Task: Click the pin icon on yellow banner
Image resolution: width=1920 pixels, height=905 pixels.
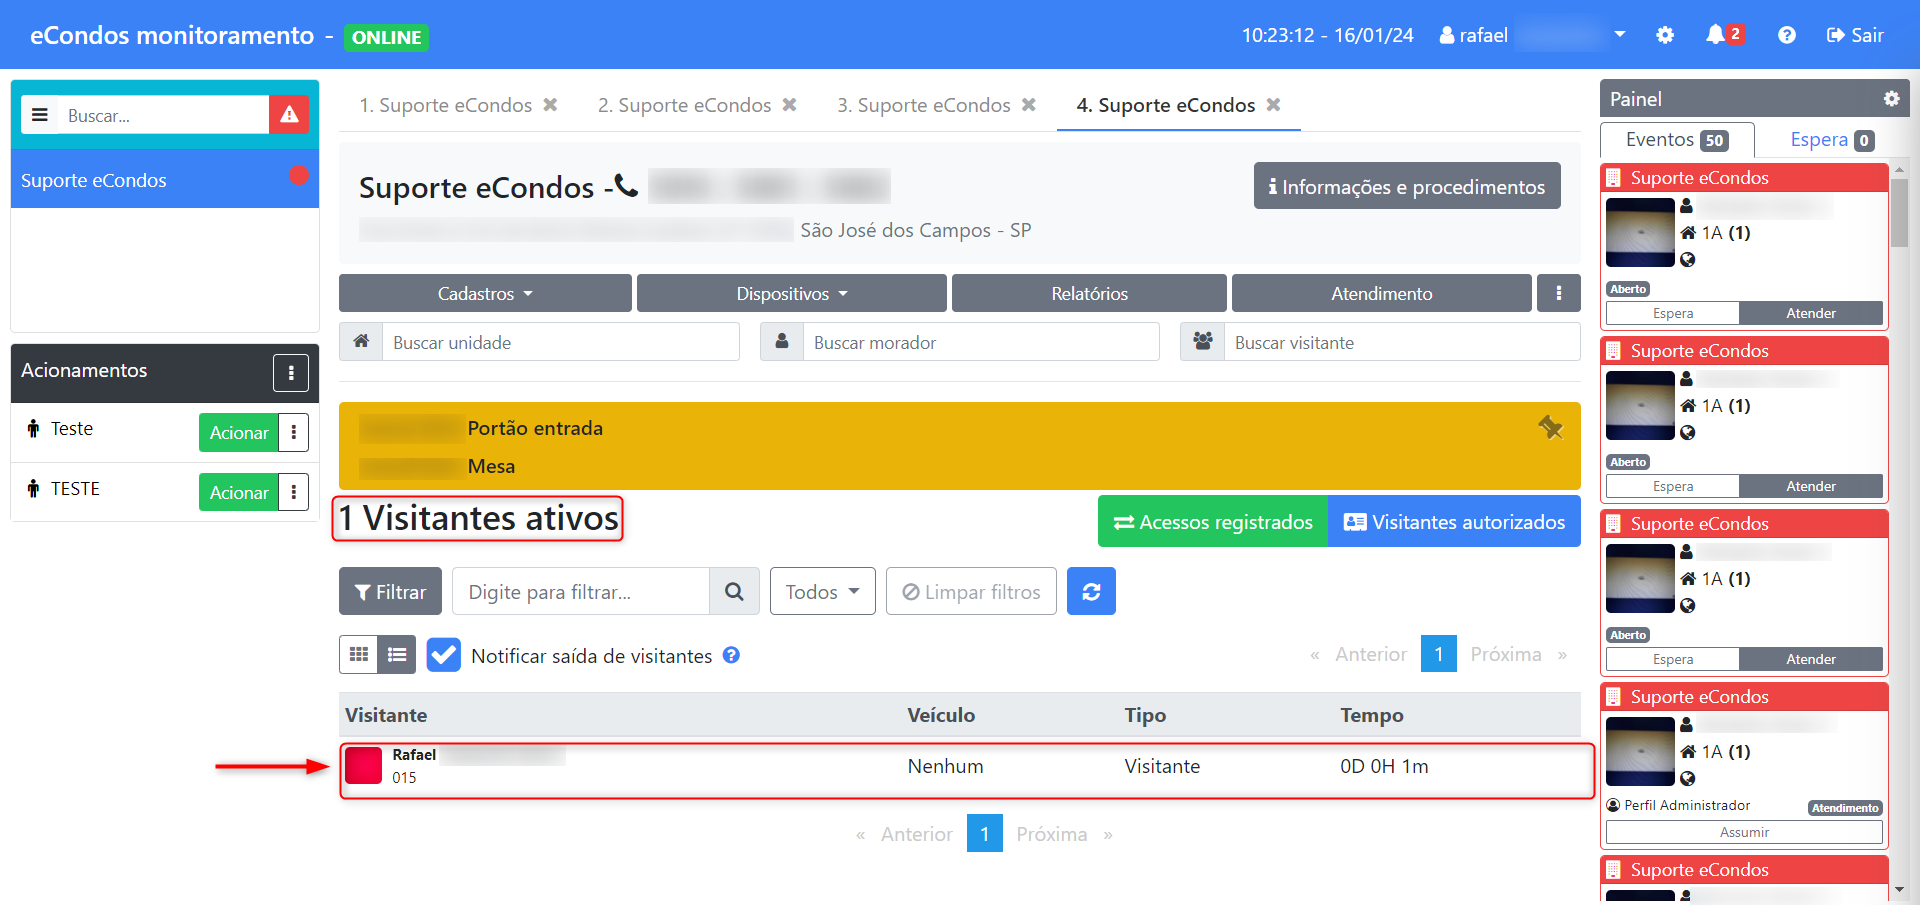Action: click(x=1550, y=428)
